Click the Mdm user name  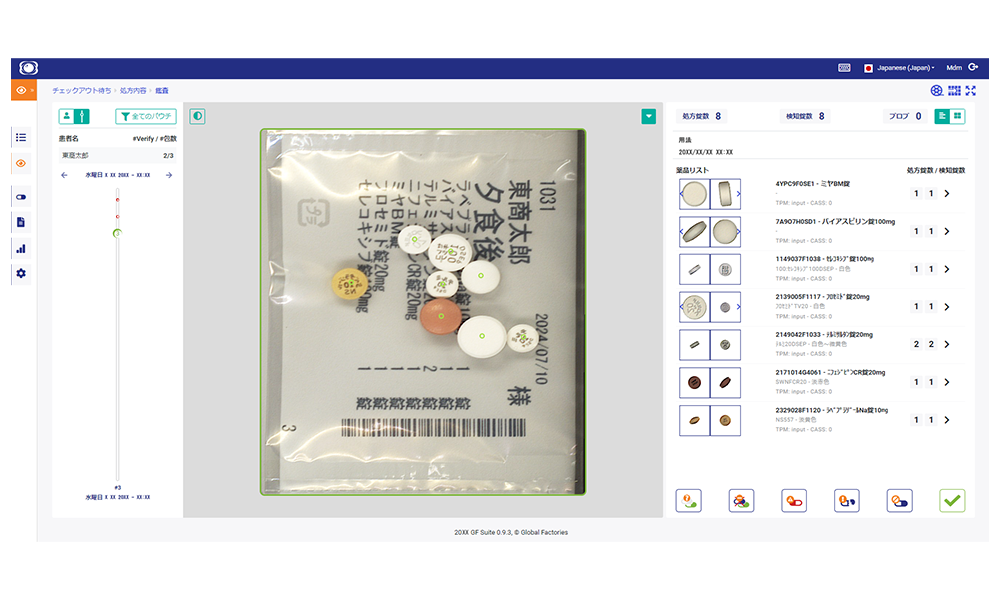coord(953,68)
